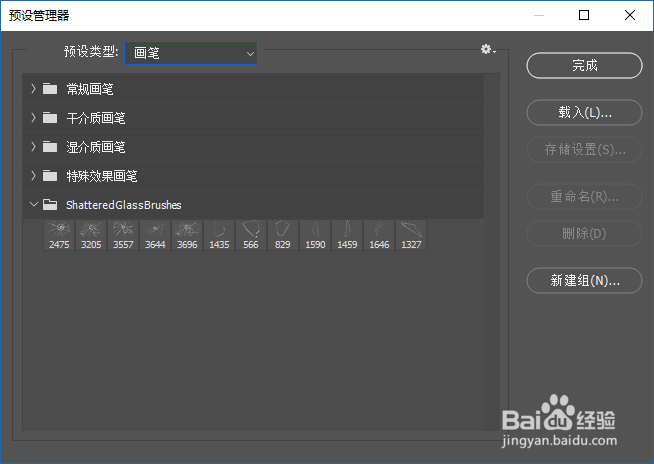Click the preset list vertical scrollbar
Viewport: 654px width, 464px height.
(x=492, y=252)
